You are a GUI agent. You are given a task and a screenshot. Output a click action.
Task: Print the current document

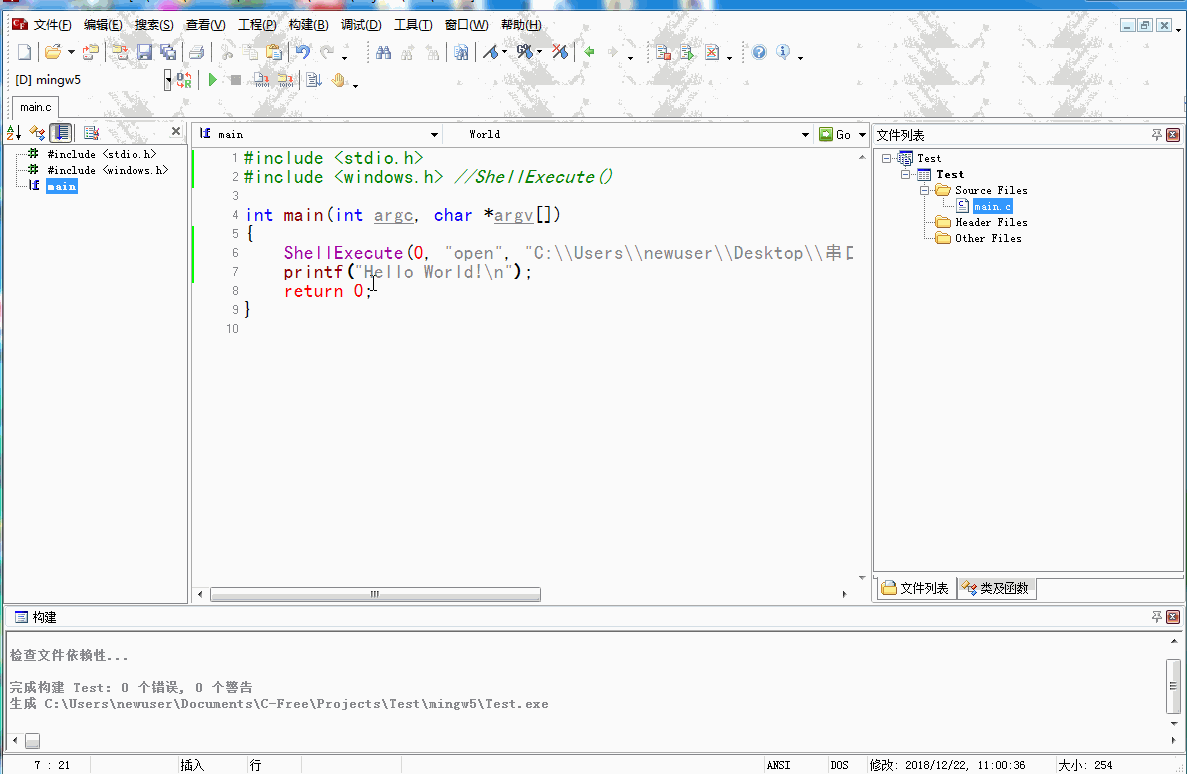196,52
